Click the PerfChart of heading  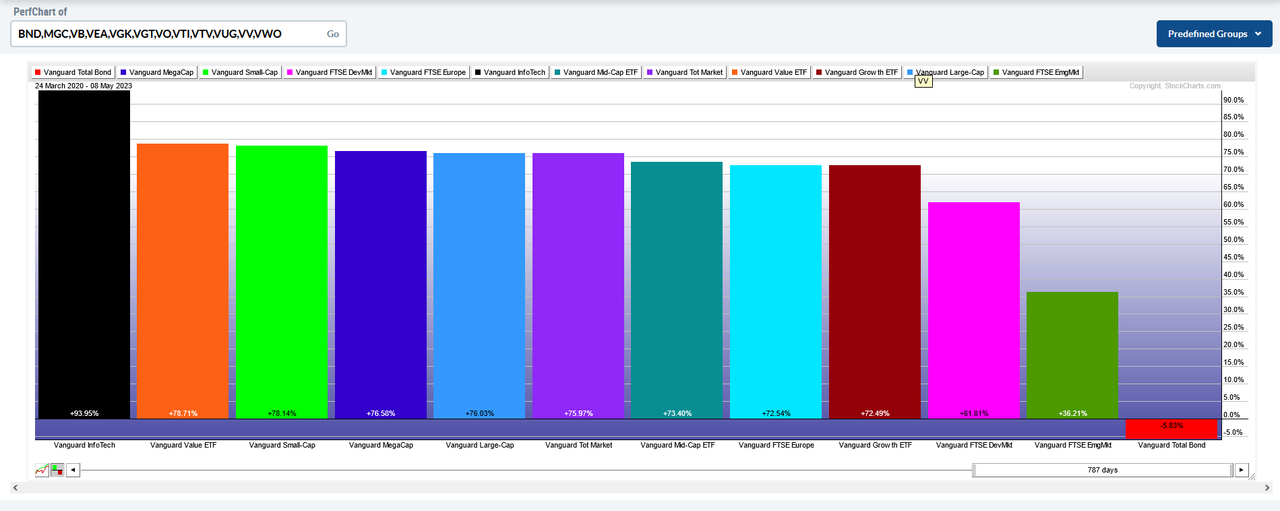tap(40, 11)
